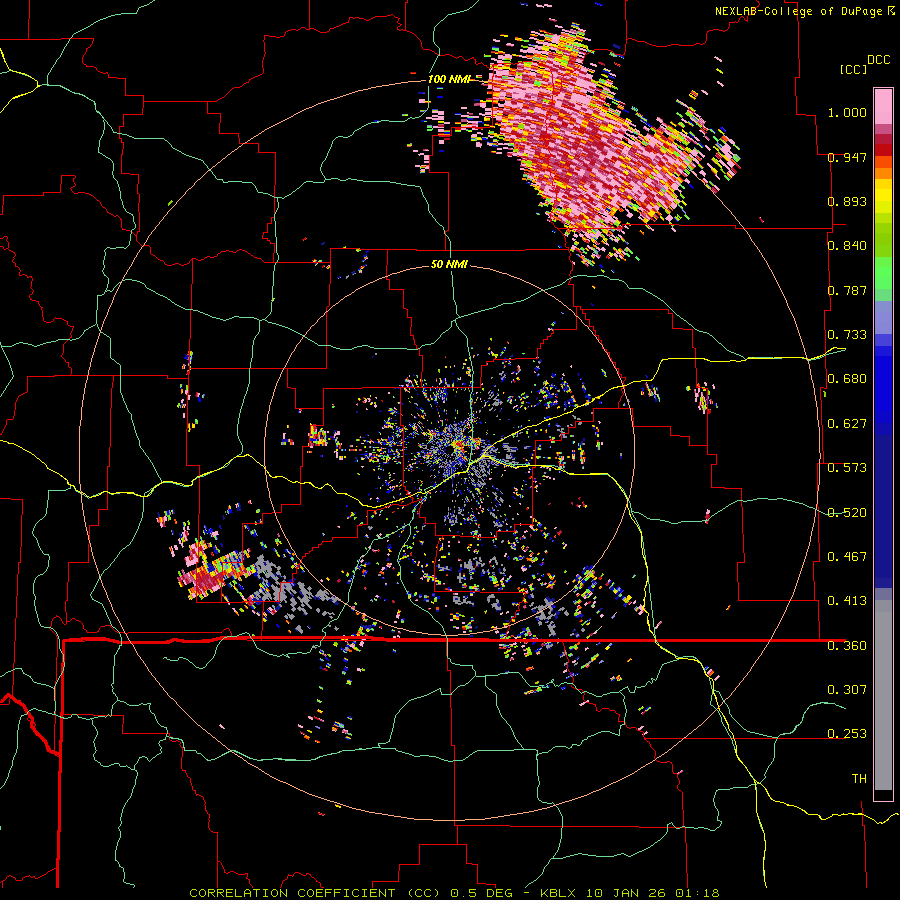Pick the bright green segment of the color bar
The height and width of the screenshot is (900, 900).
coord(883,273)
